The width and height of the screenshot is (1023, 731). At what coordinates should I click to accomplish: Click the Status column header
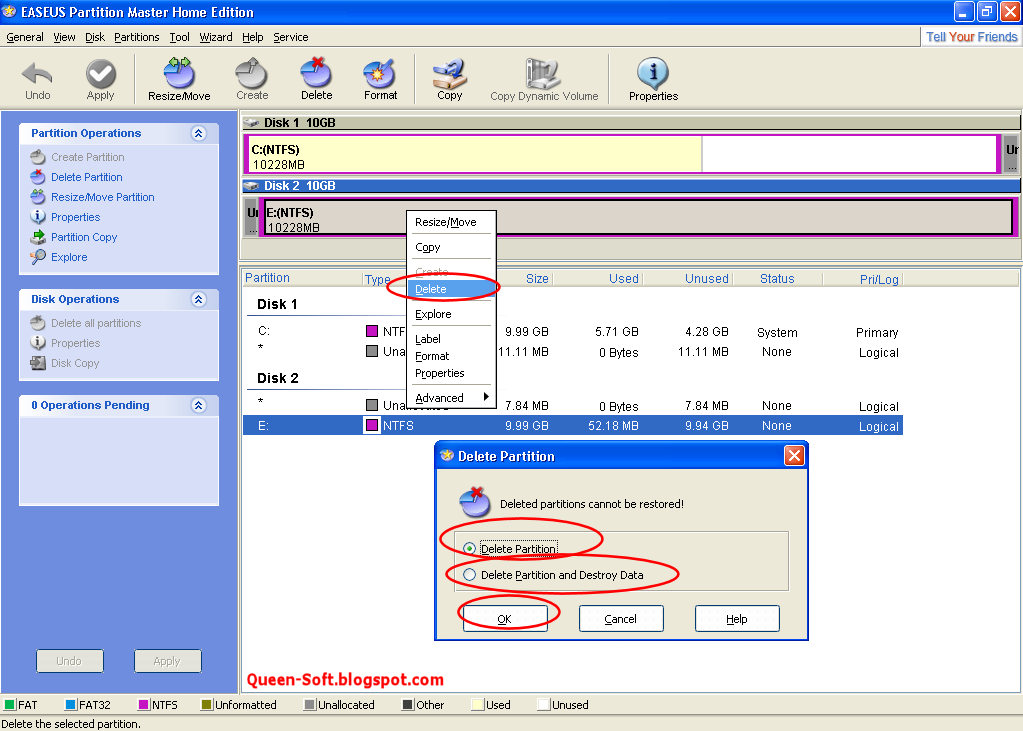click(777, 279)
